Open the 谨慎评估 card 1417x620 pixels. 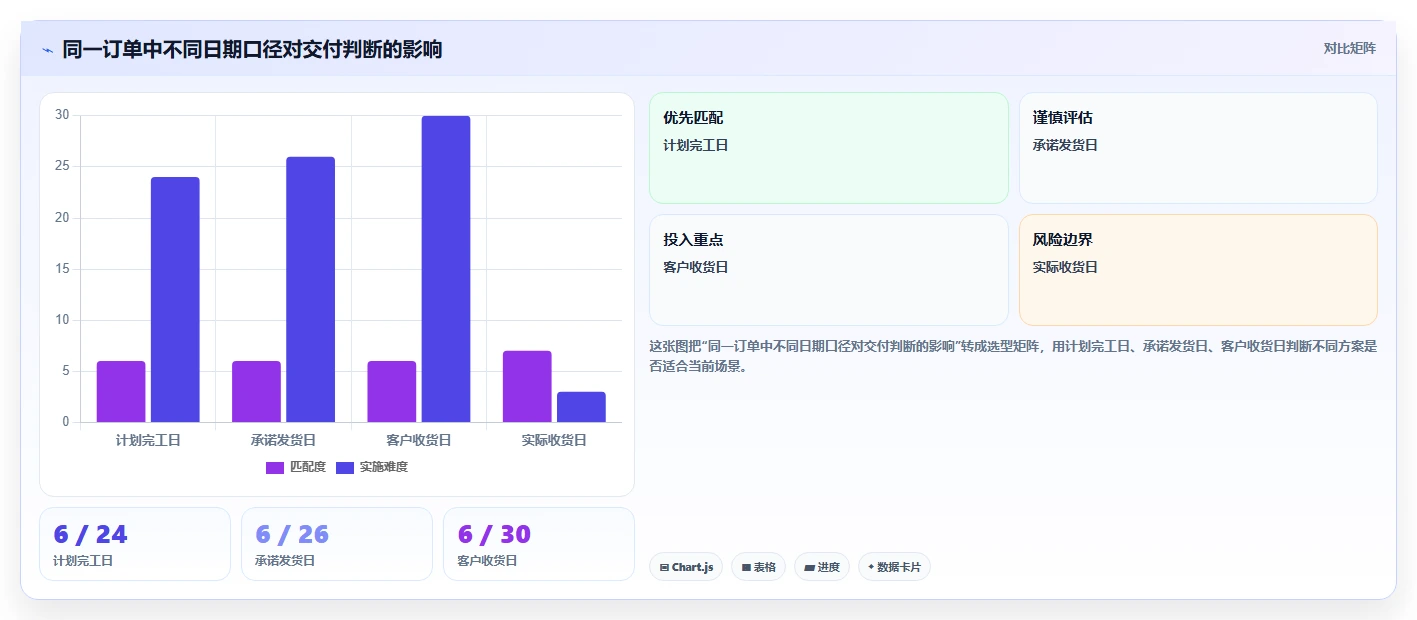click(1198, 148)
